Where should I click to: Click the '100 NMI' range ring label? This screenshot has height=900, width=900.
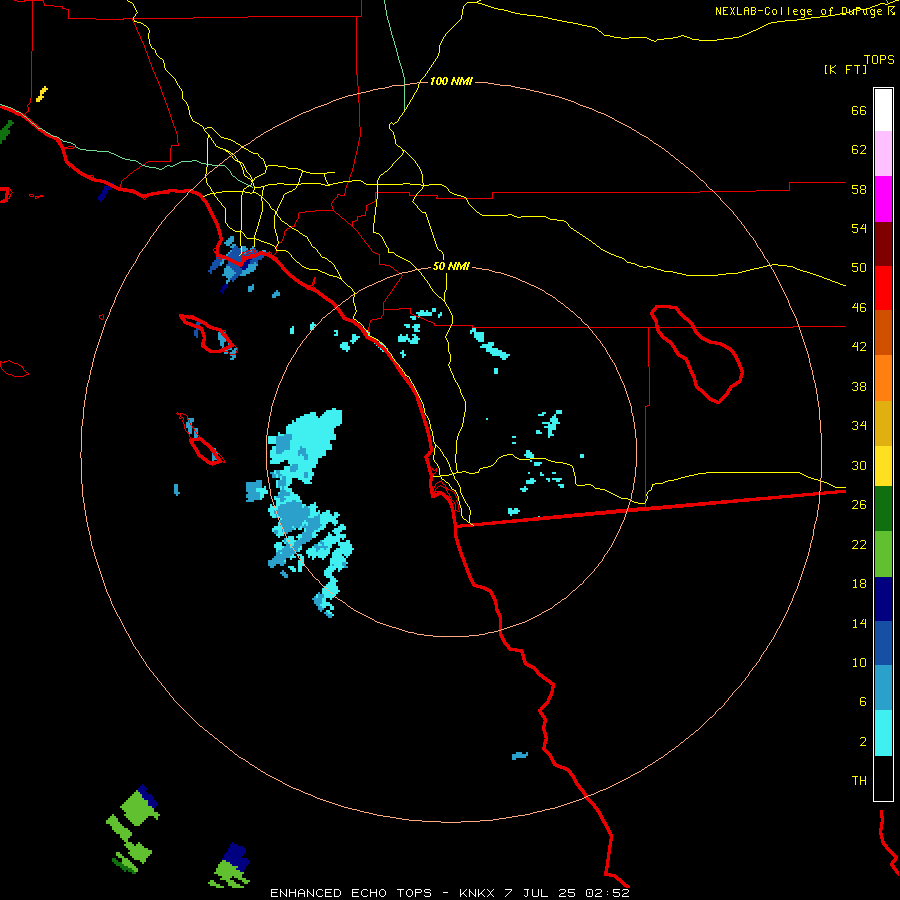click(x=451, y=82)
